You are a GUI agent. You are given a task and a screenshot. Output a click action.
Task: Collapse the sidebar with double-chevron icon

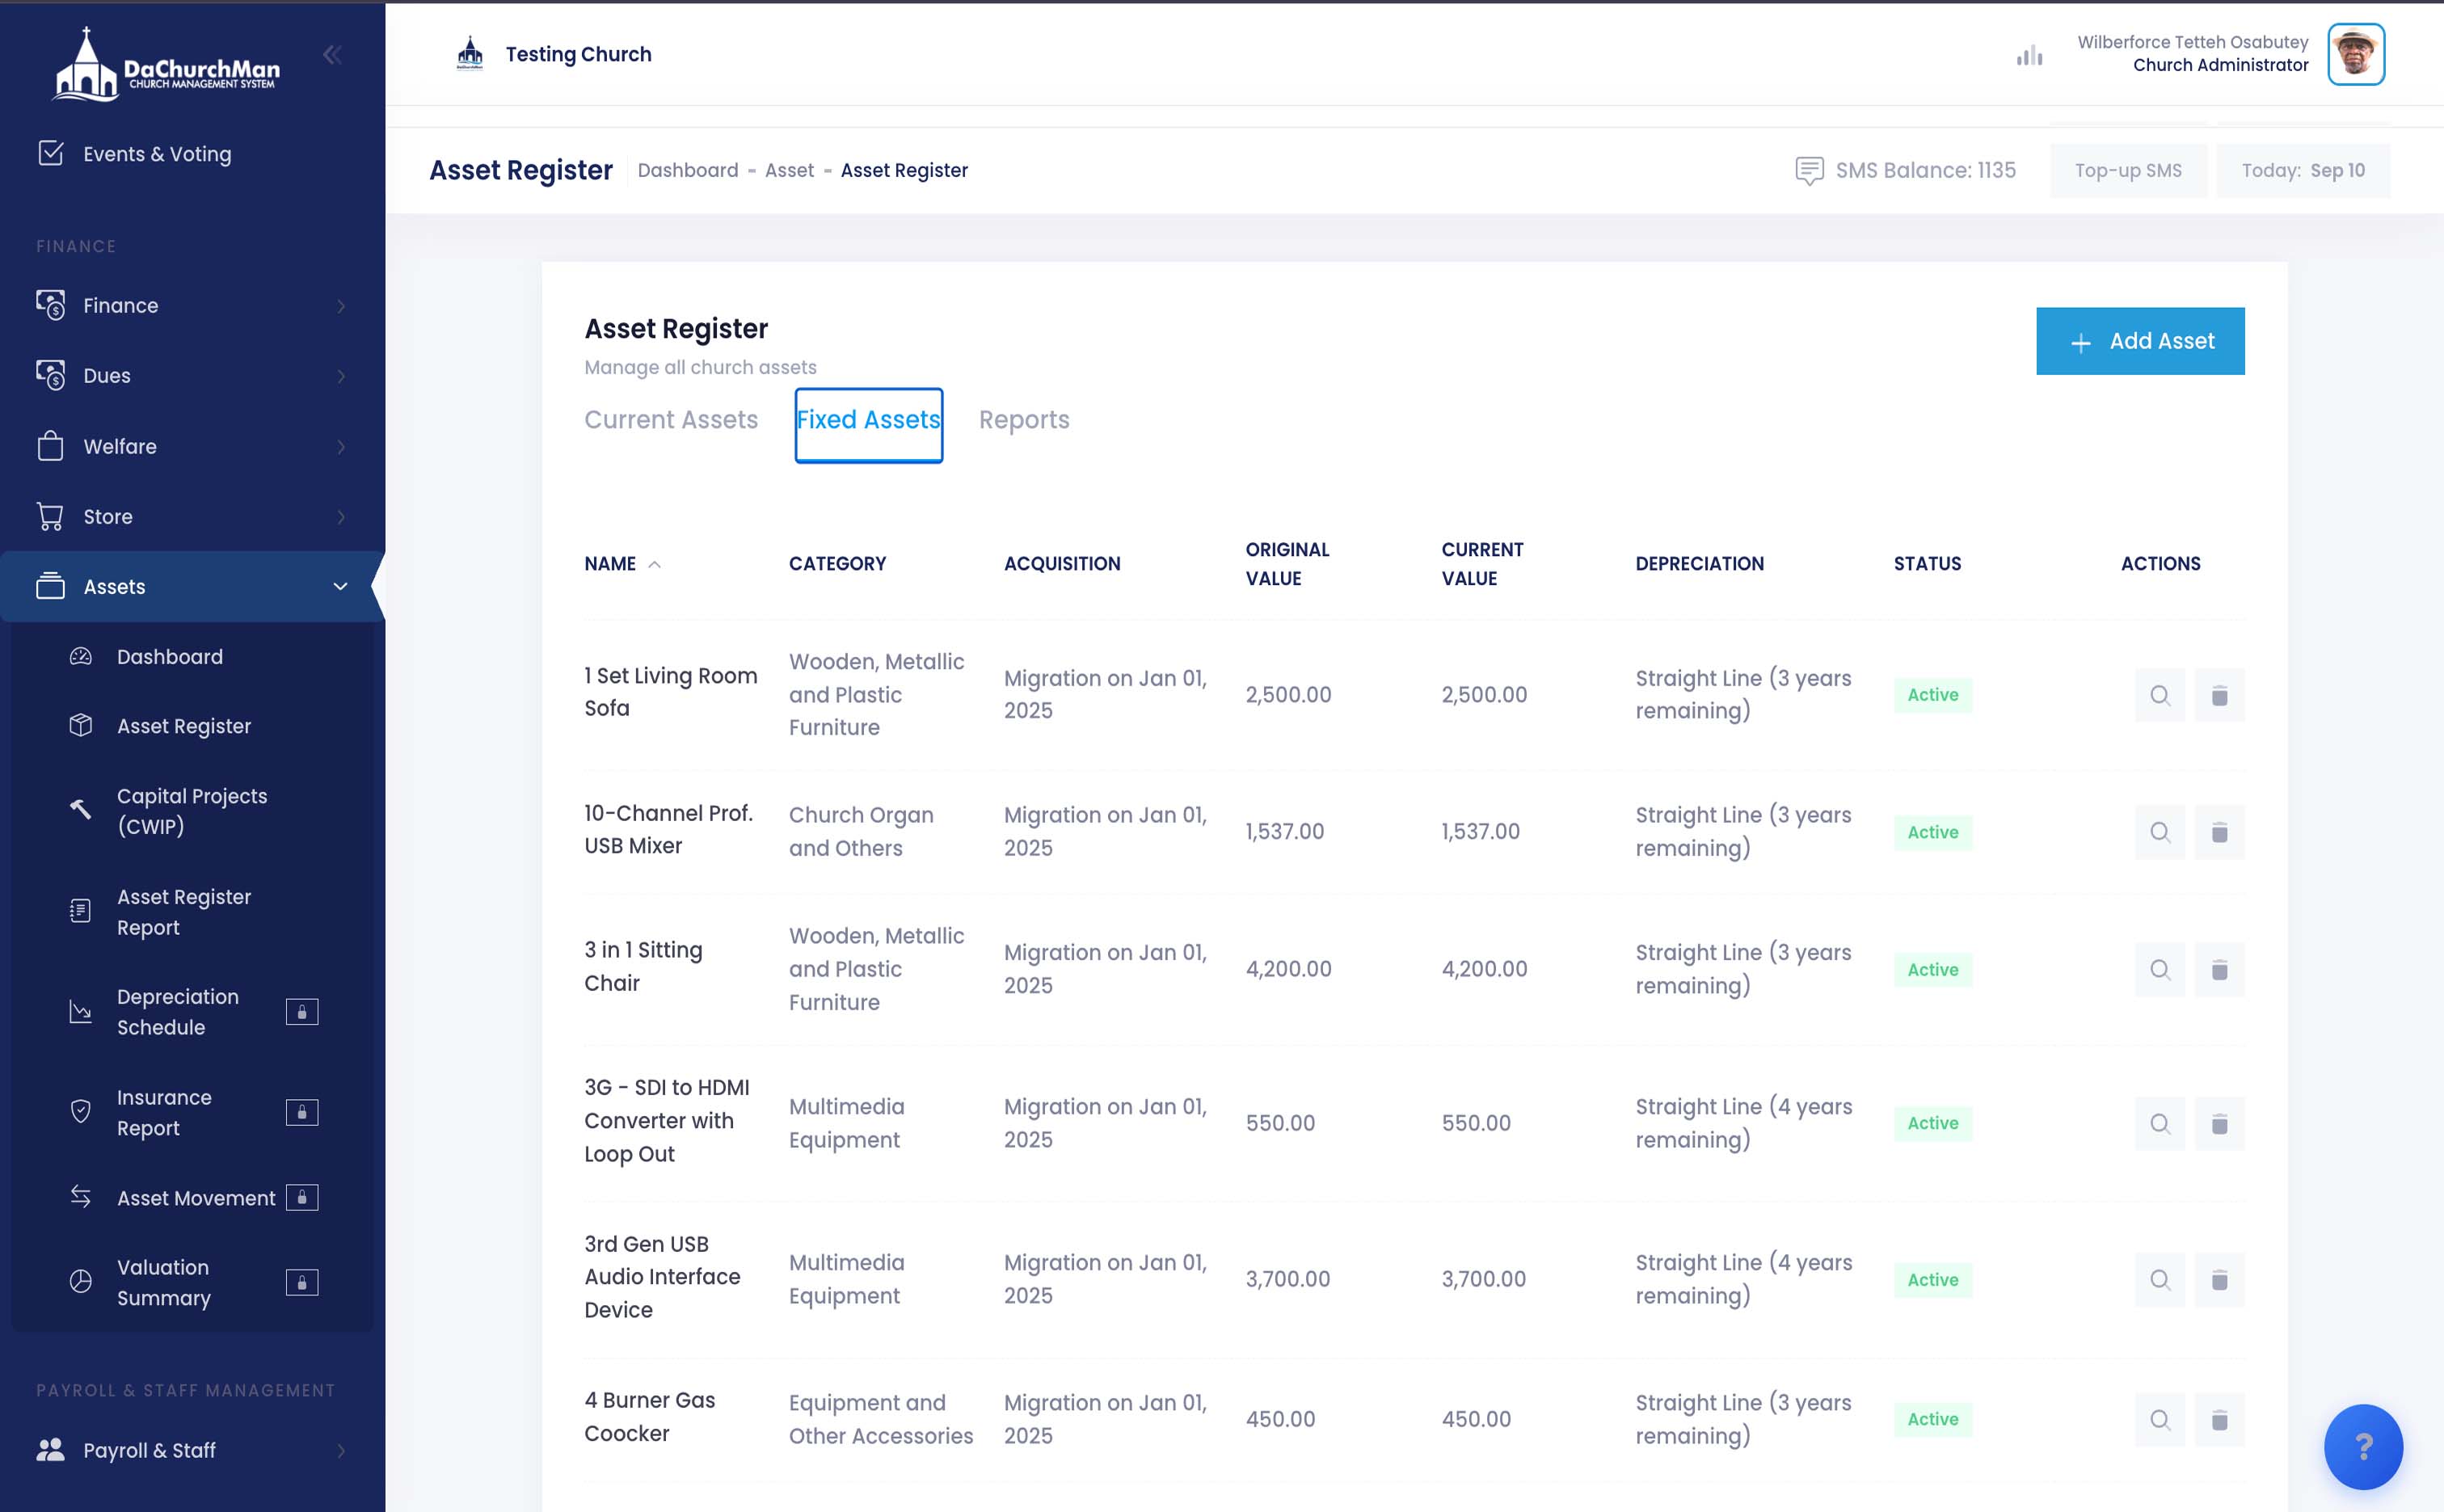point(332,55)
